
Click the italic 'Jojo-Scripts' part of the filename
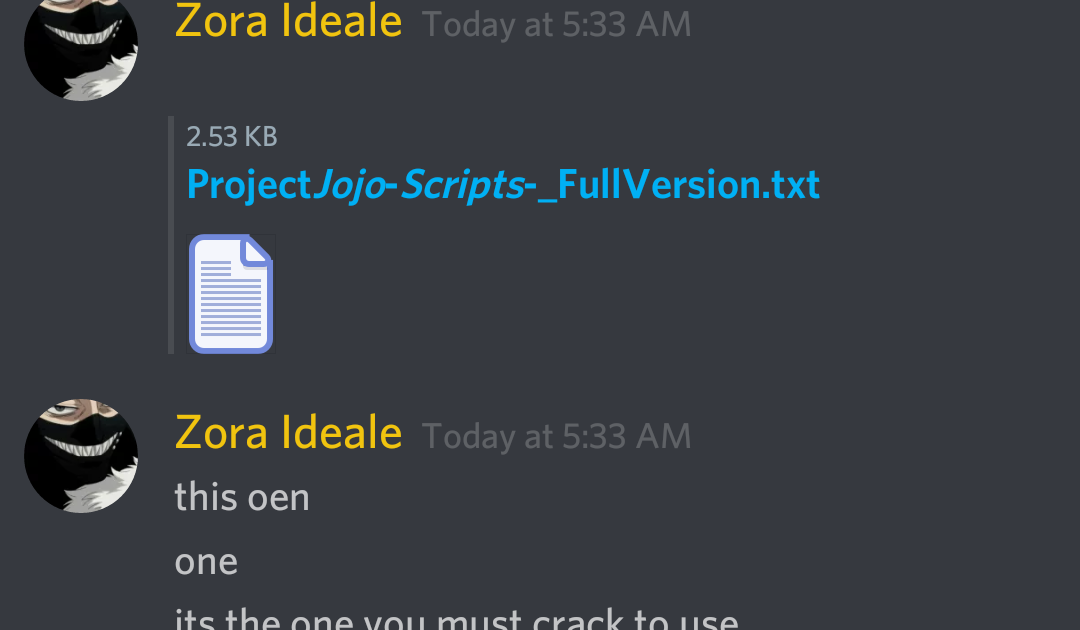tap(419, 185)
